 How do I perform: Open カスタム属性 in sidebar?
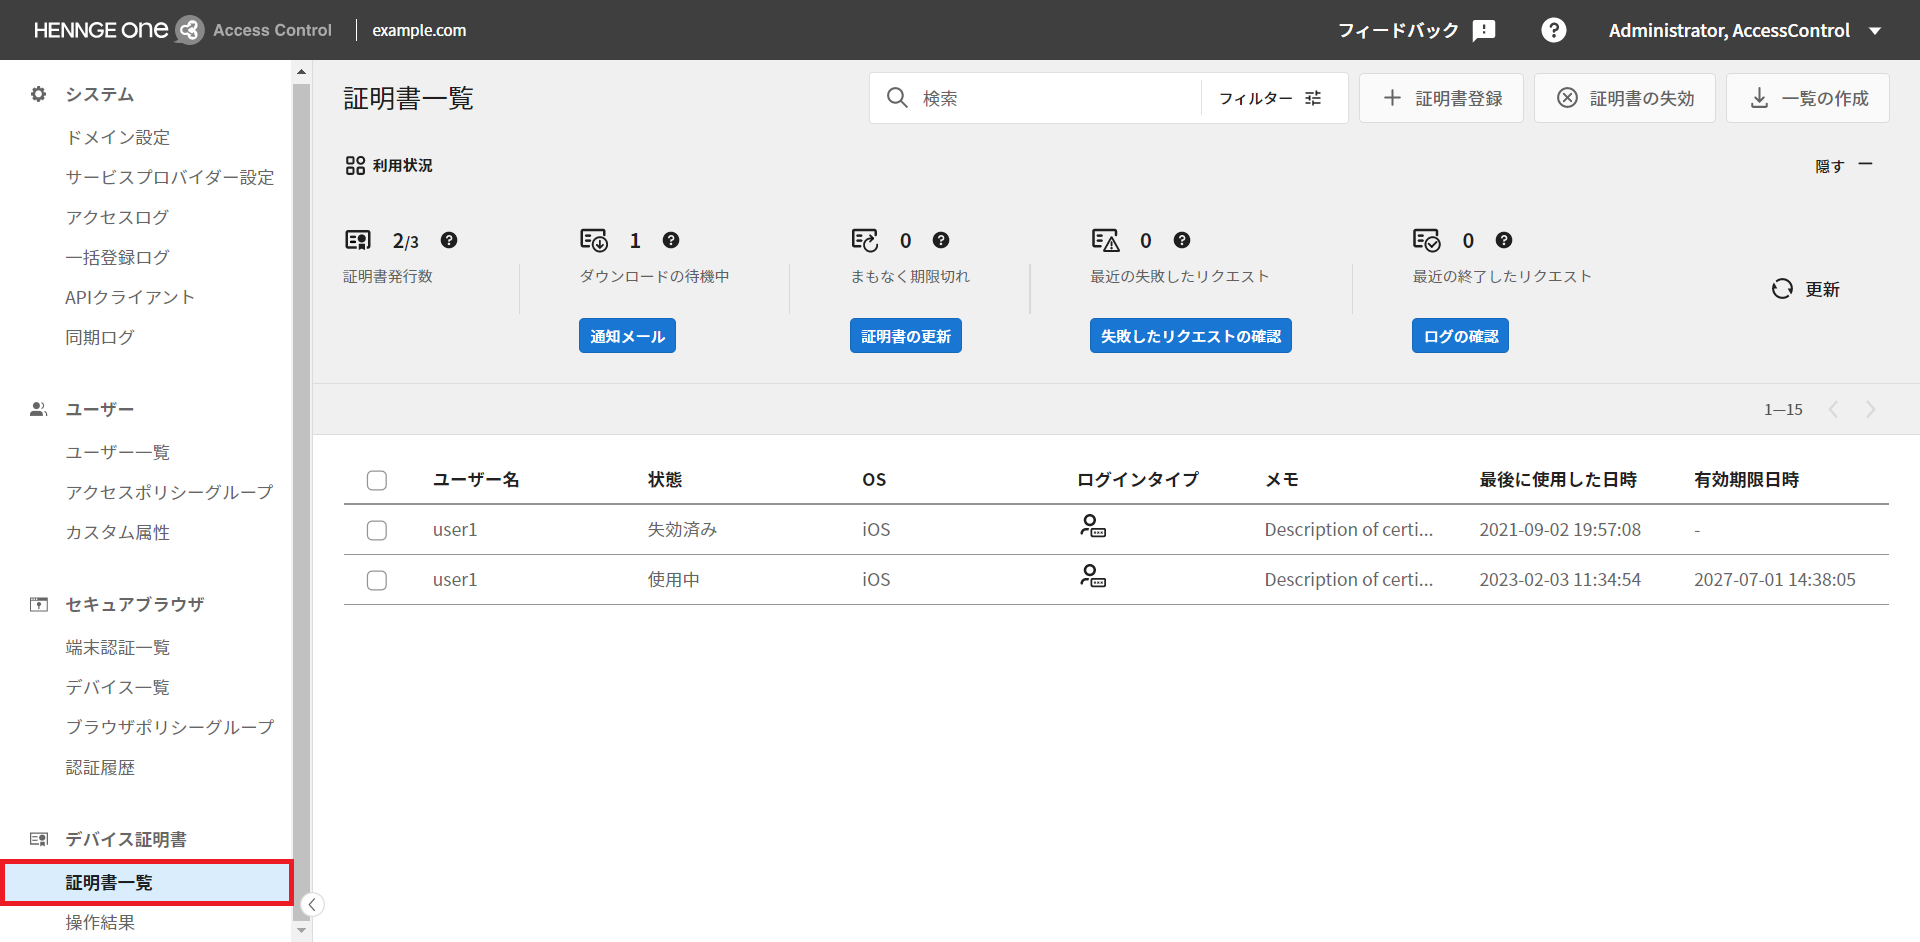(118, 532)
